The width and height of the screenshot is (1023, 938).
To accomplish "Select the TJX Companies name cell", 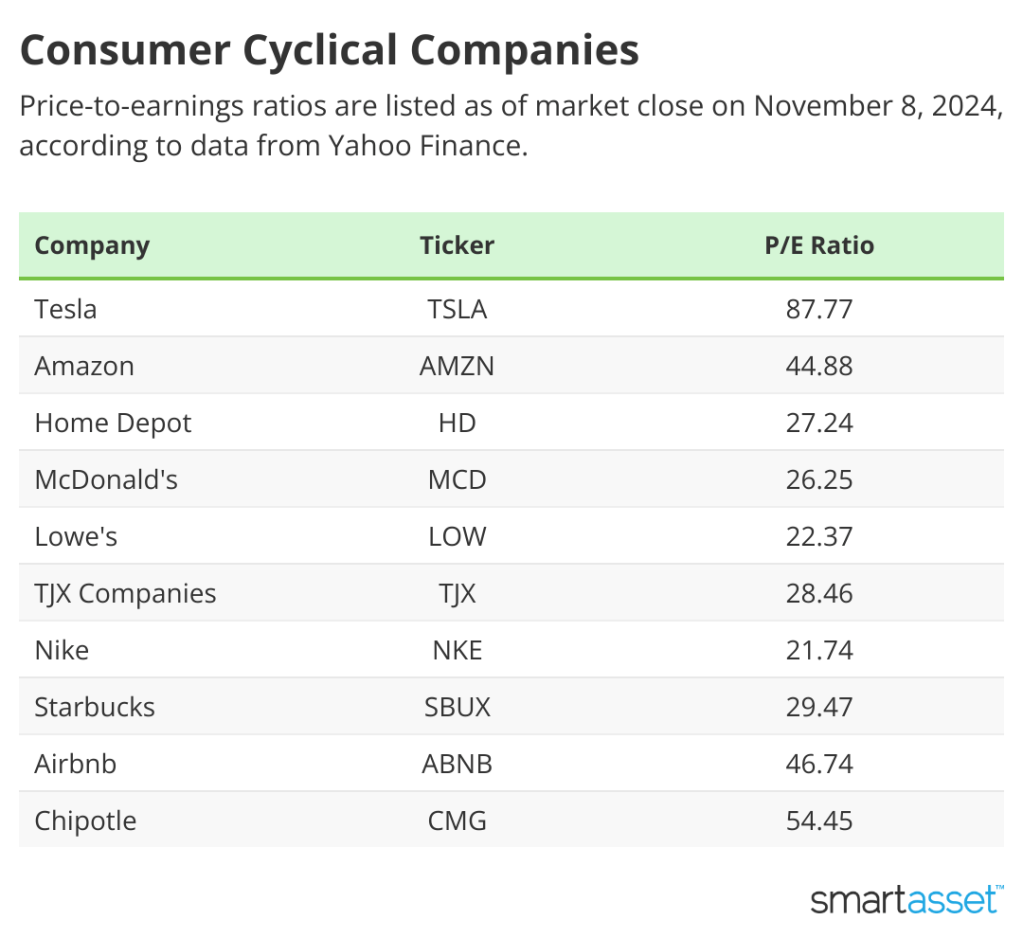I will (125, 594).
